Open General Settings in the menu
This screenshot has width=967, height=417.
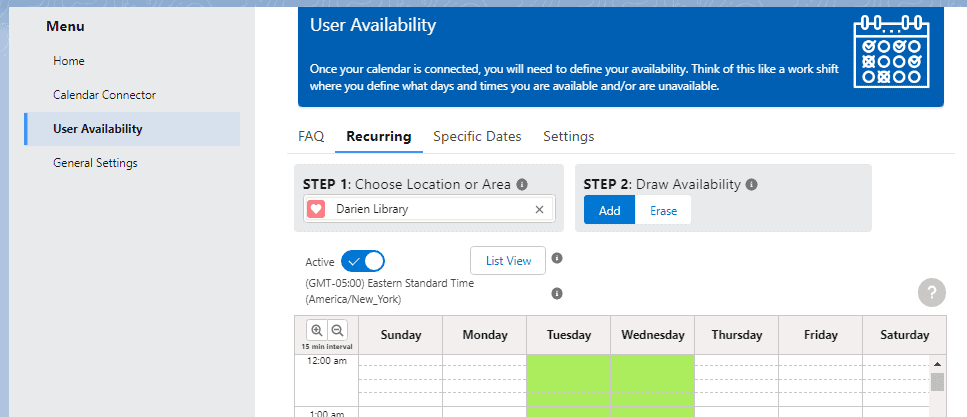click(95, 163)
